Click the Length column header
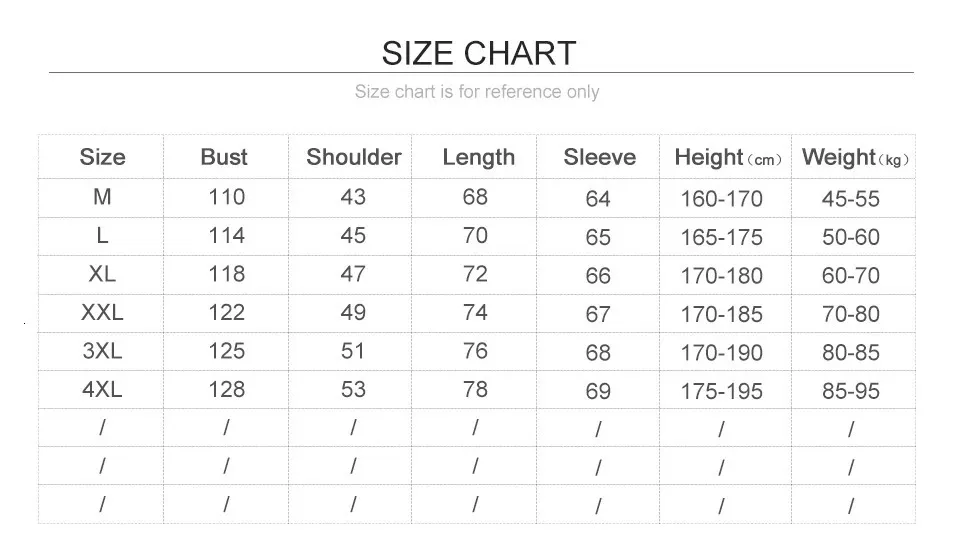This screenshot has height=553, width=960. 478,157
